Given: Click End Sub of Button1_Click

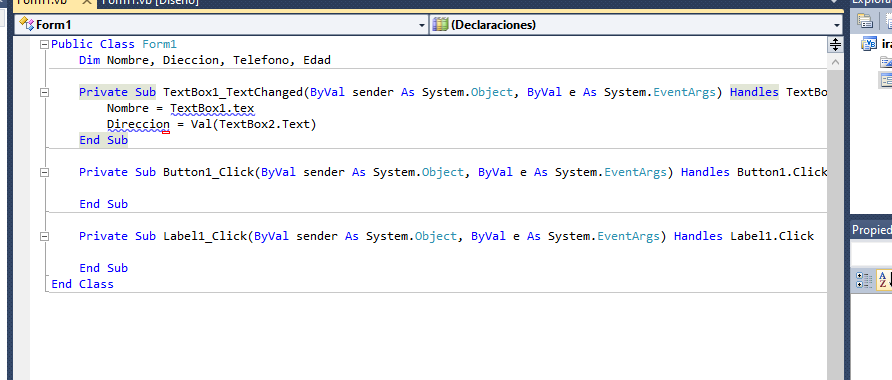Looking at the screenshot, I should 104,204.
